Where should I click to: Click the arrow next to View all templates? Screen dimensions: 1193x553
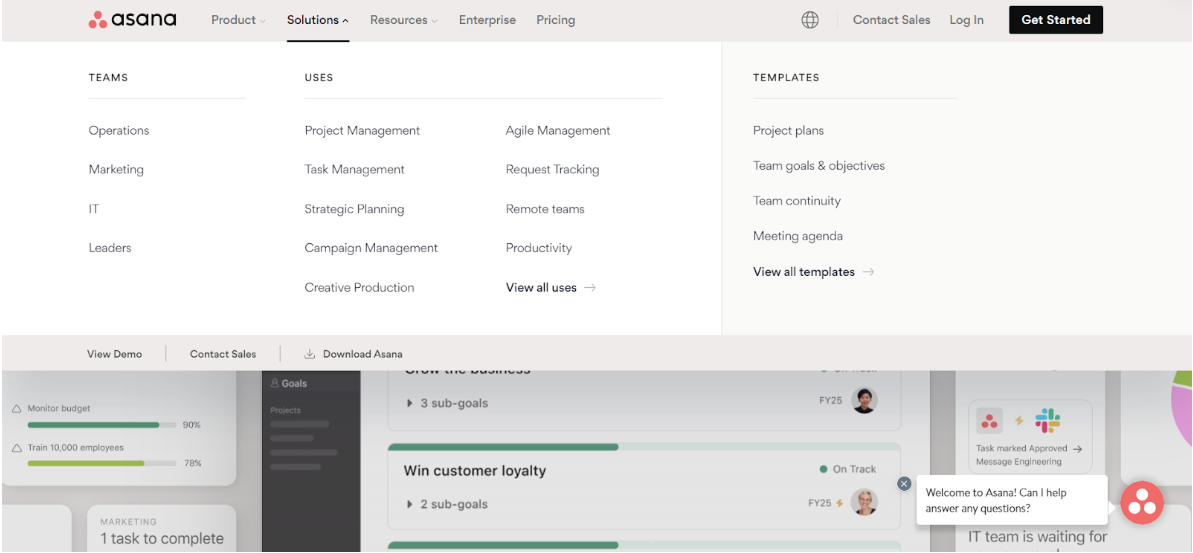(868, 272)
